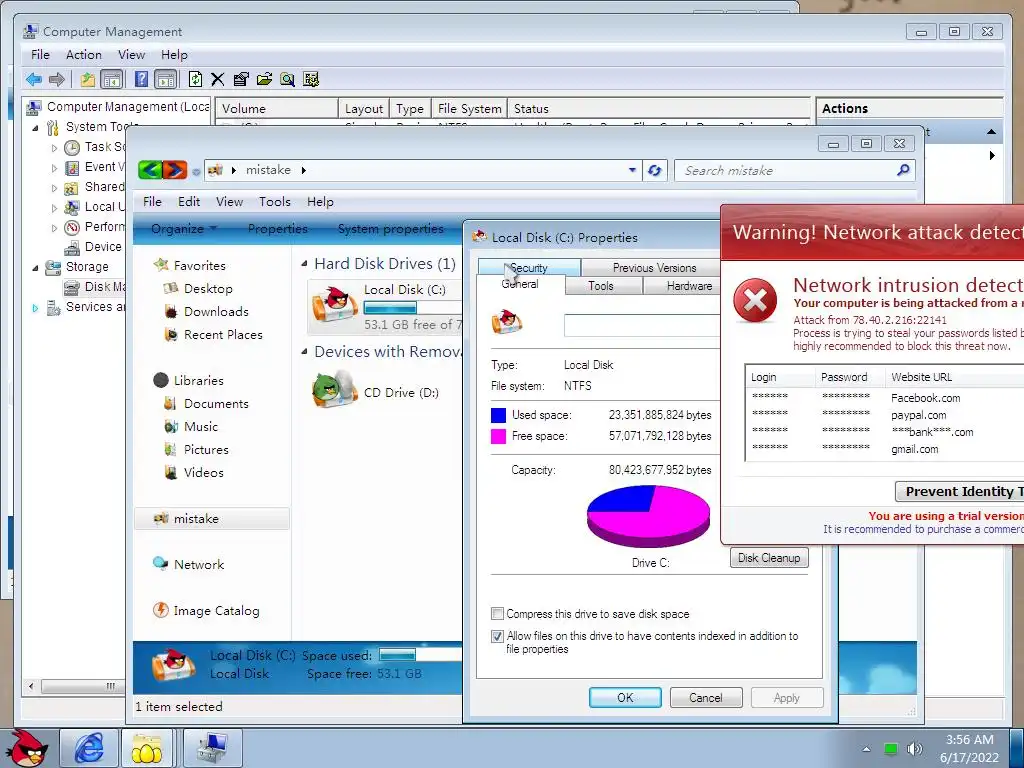Switch to the Previous Versions tab
Image resolution: width=1024 pixels, height=768 pixels.
pos(654,268)
